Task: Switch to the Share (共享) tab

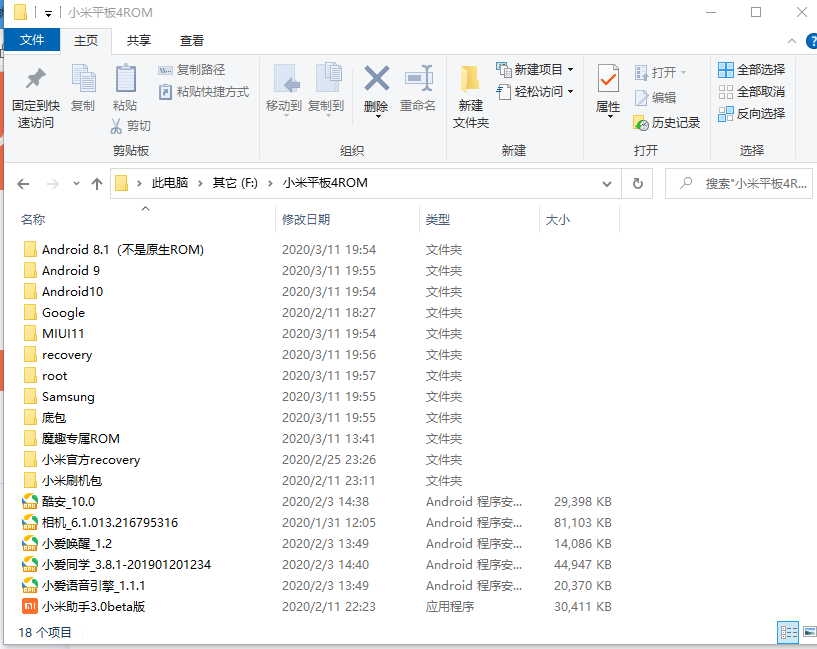Action: (x=139, y=41)
